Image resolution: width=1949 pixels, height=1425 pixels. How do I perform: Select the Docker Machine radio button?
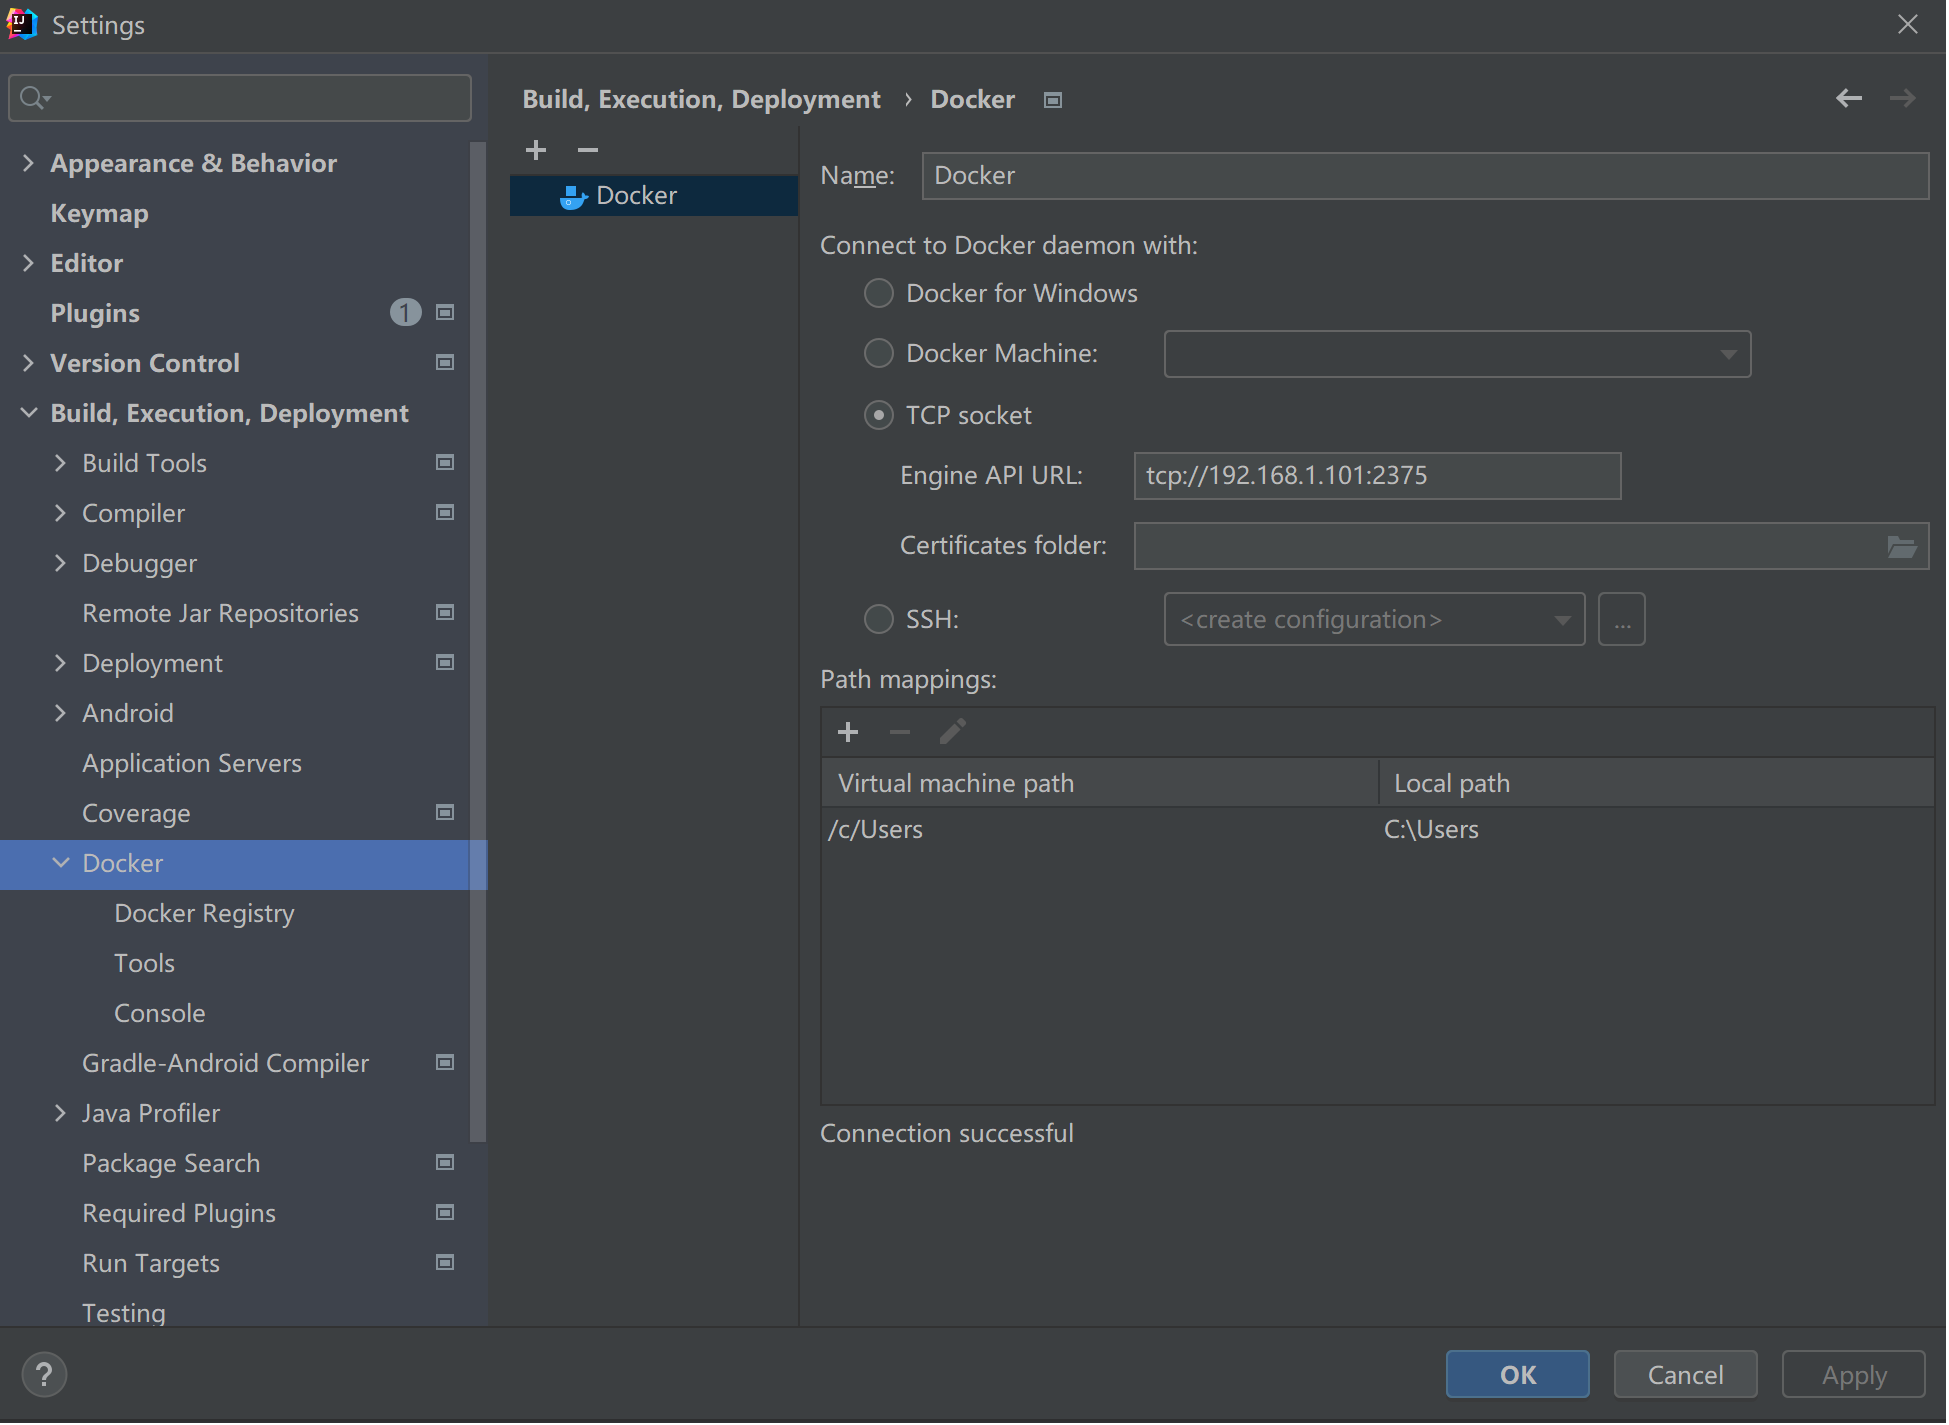(x=879, y=354)
